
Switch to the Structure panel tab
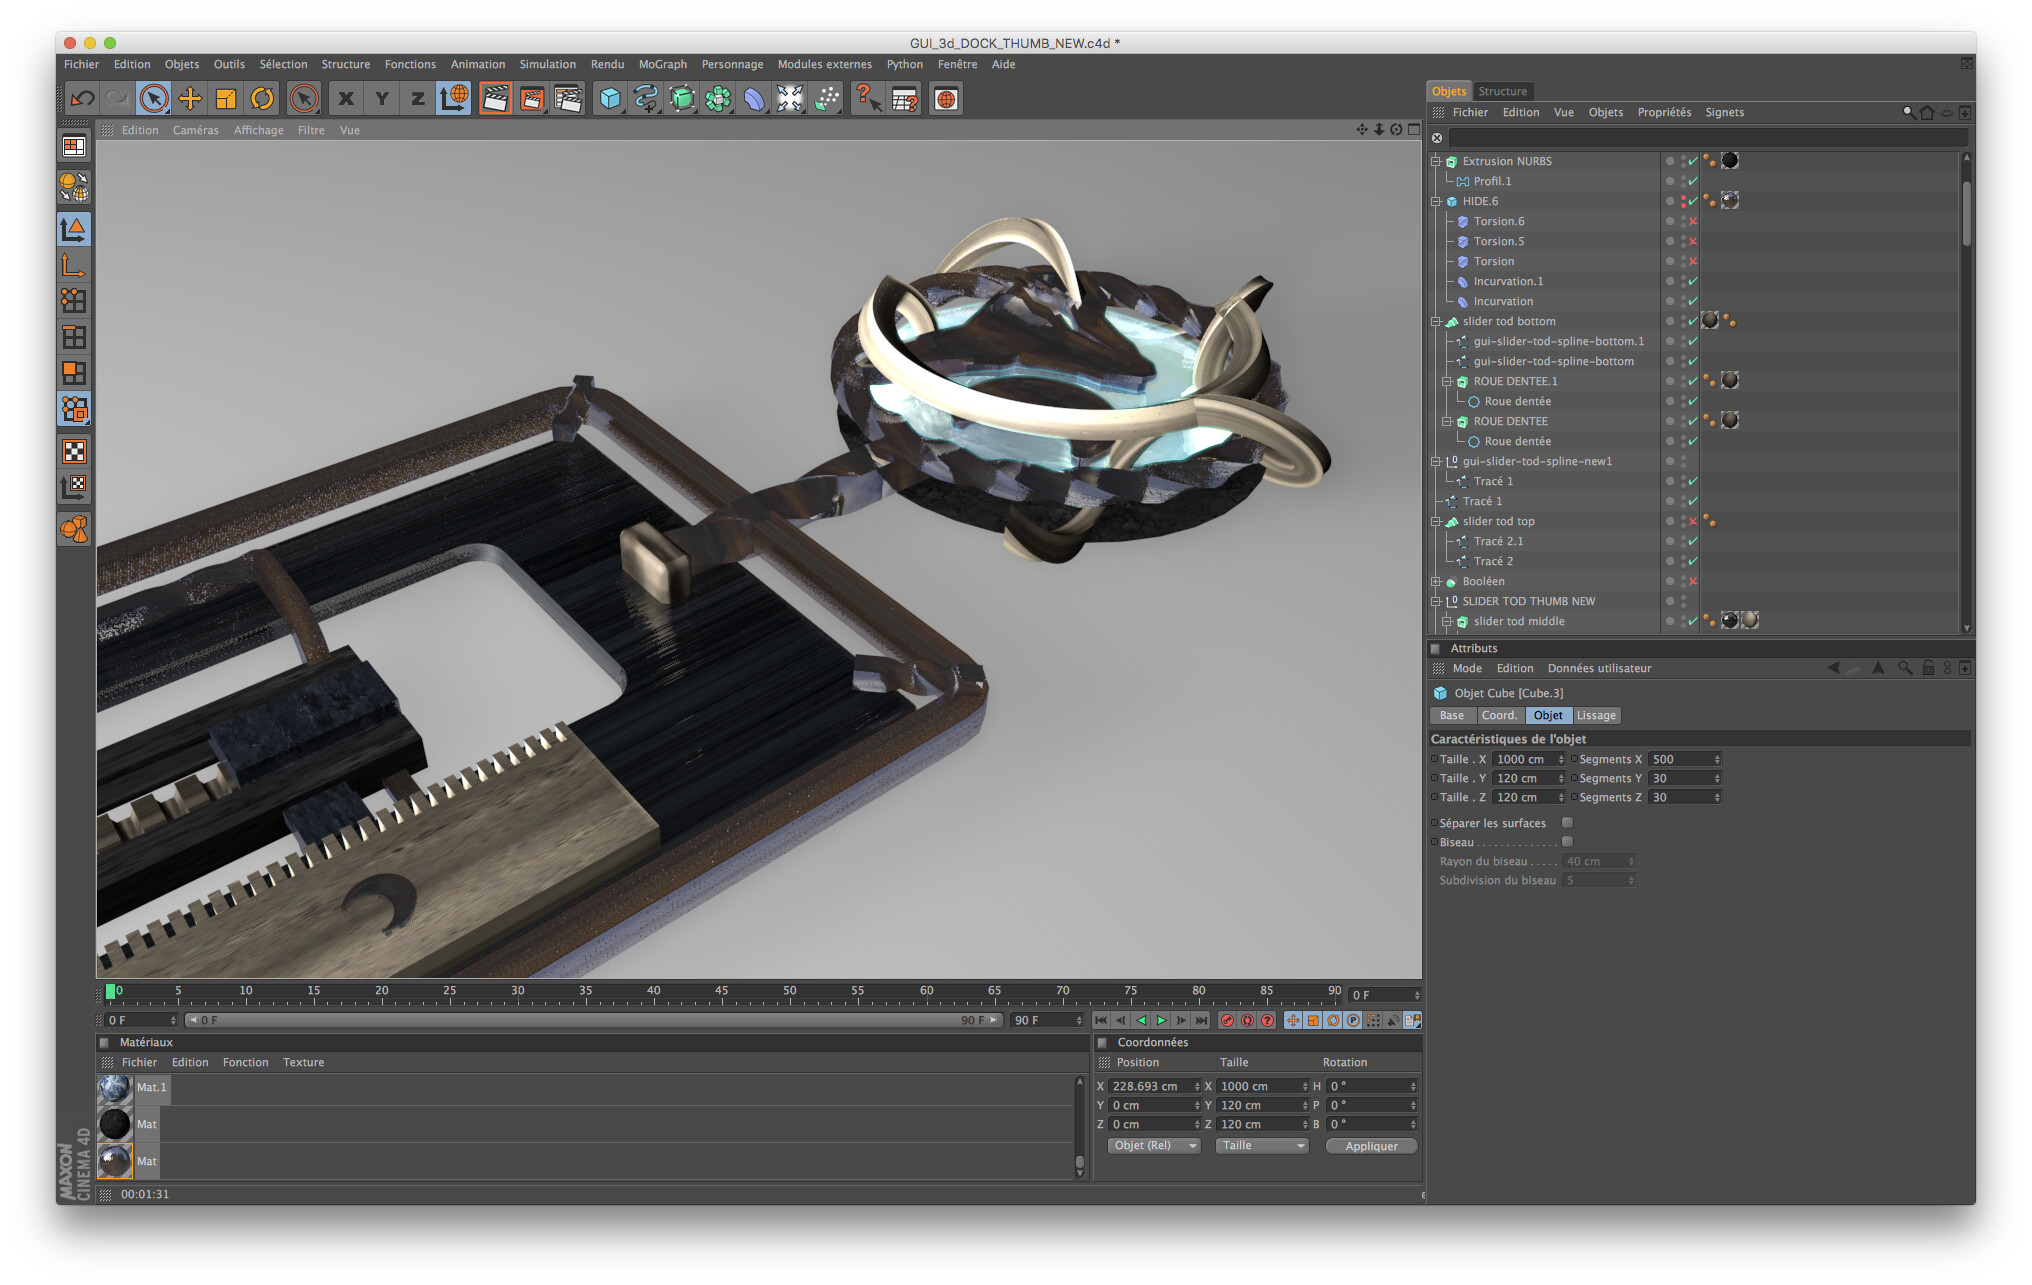pos(1502,91)
